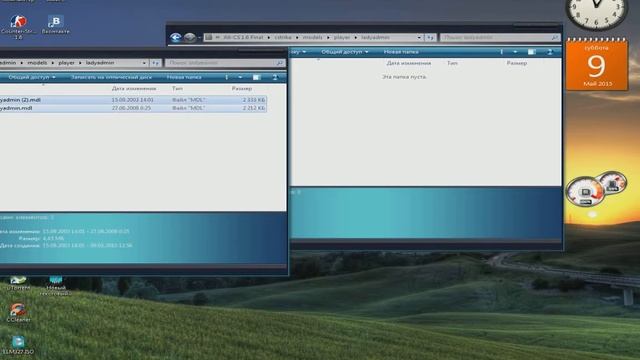Viewport: 640px width, 360px height.
Task: Click the CPU meter gadget
Action: coord(584,191)
